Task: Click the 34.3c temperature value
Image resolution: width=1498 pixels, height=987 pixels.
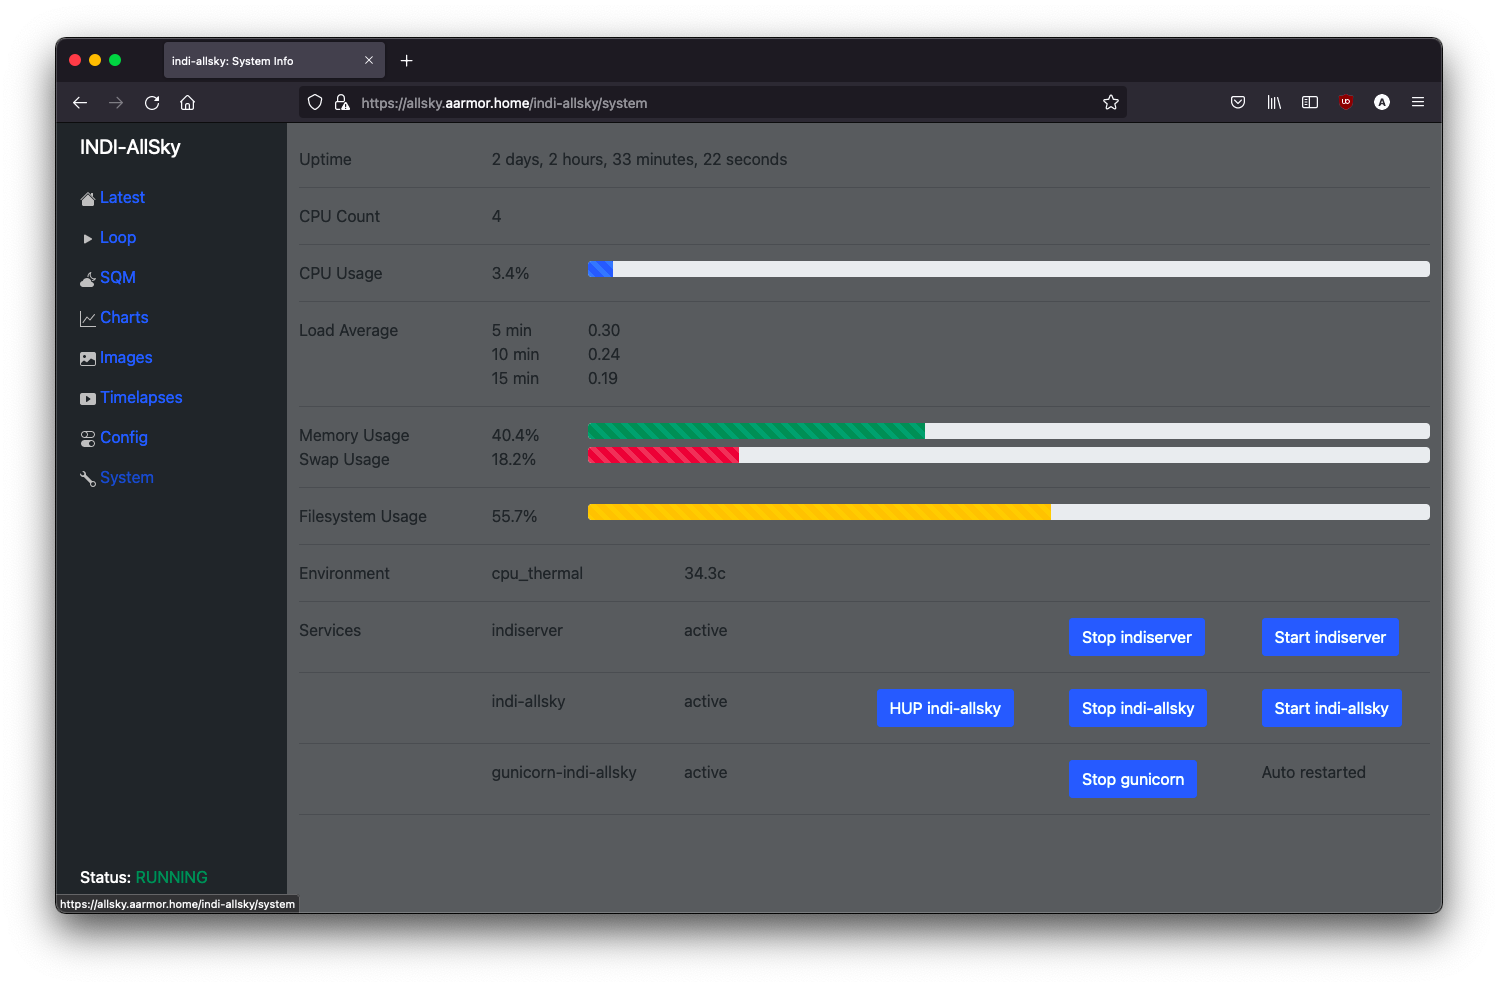Action: click(x=705, y=573)
